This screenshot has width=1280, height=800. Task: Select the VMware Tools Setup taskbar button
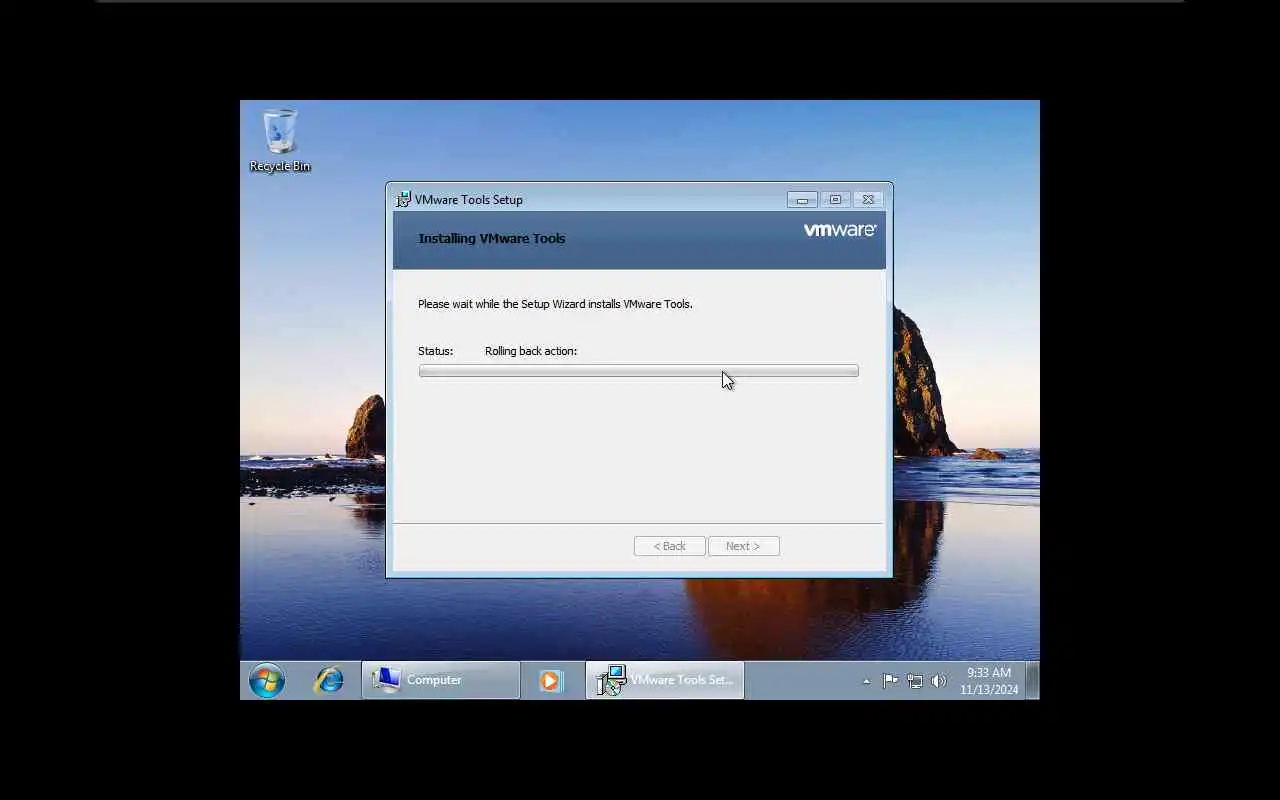[665, 680]
